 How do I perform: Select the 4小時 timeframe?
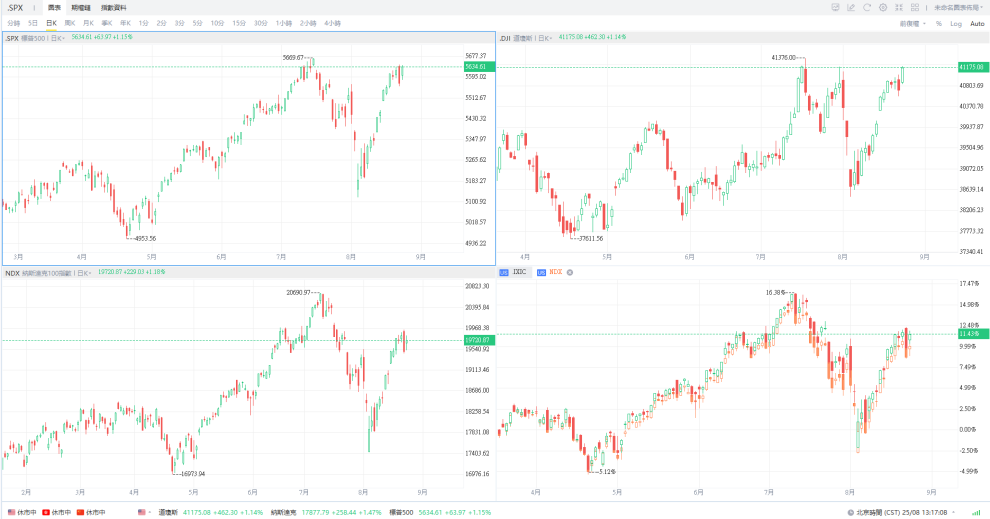pos(332,23)
